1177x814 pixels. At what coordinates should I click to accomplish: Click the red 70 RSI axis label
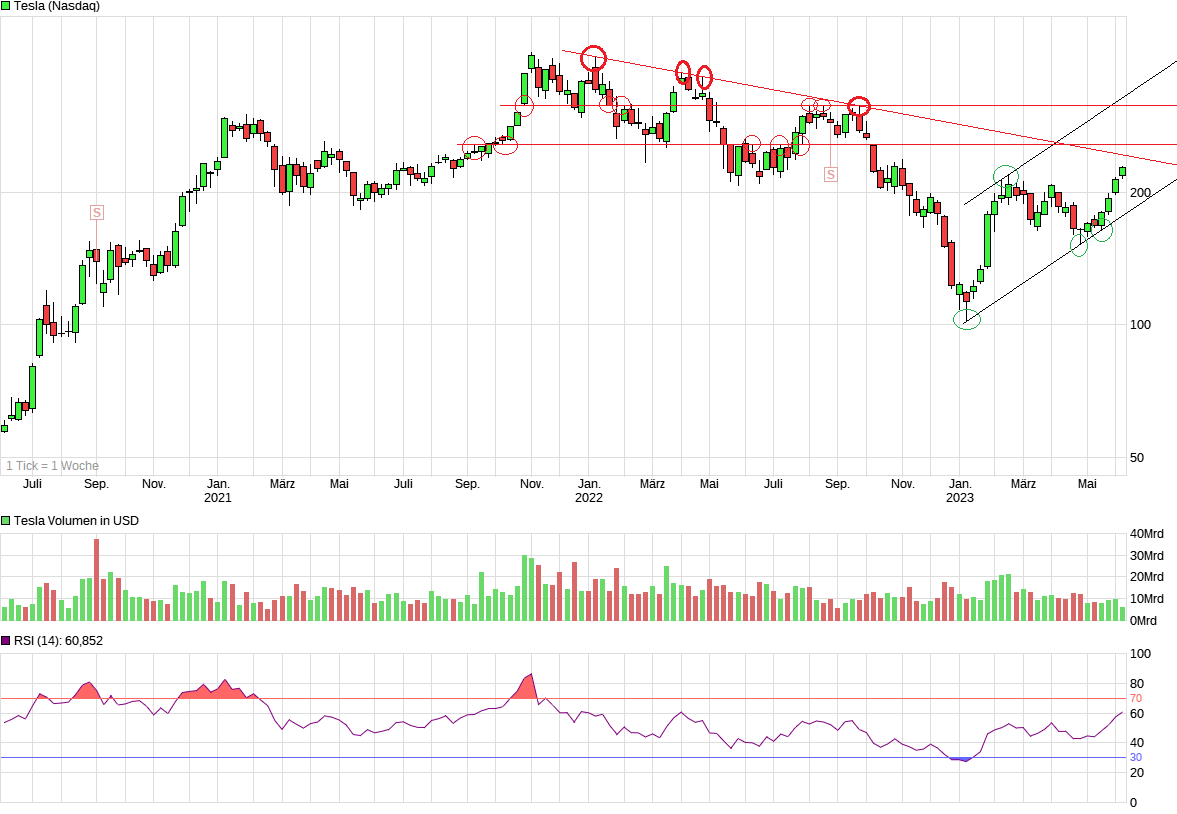pos(1136,698)
